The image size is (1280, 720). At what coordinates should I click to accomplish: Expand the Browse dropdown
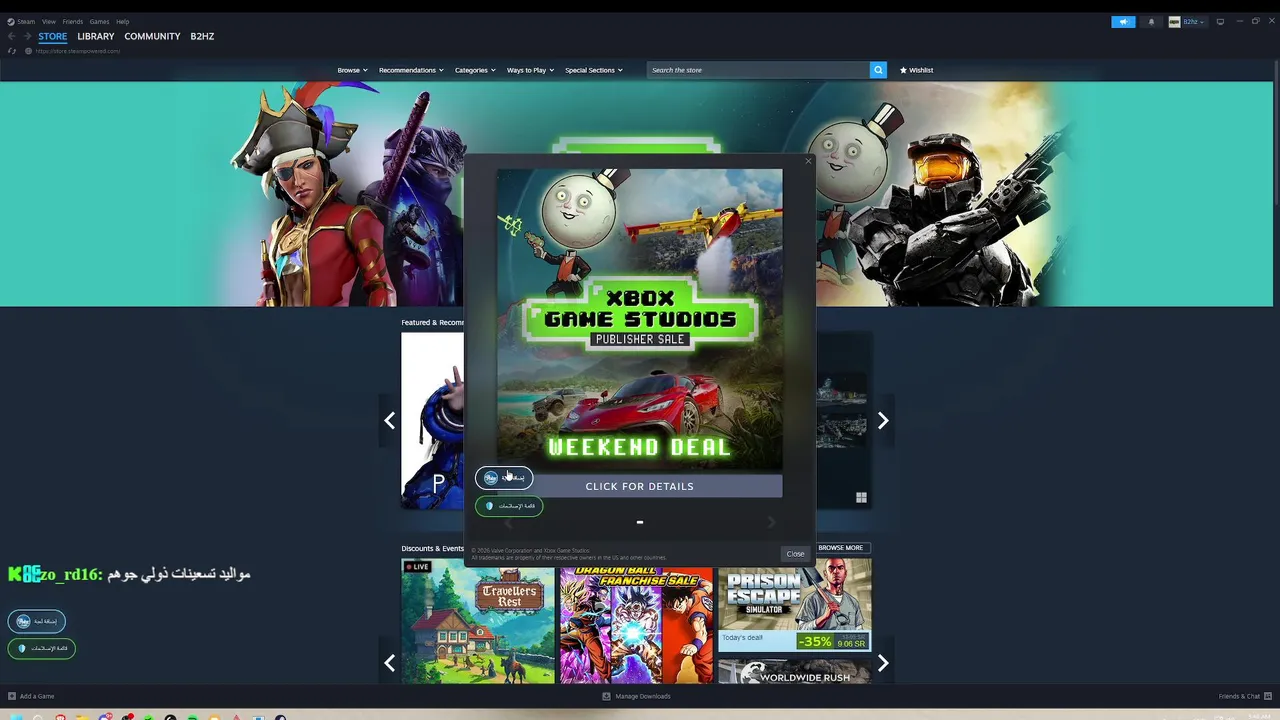pyautogui.click(x=352, y=70)
